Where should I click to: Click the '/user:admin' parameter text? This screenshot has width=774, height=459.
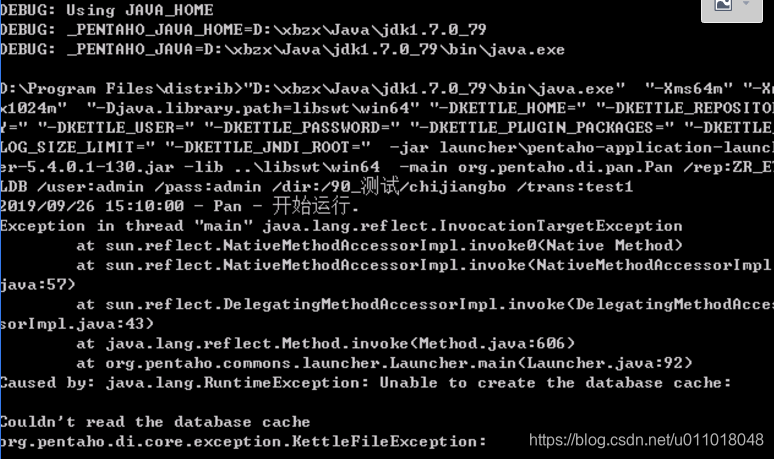tap(90, 187)
